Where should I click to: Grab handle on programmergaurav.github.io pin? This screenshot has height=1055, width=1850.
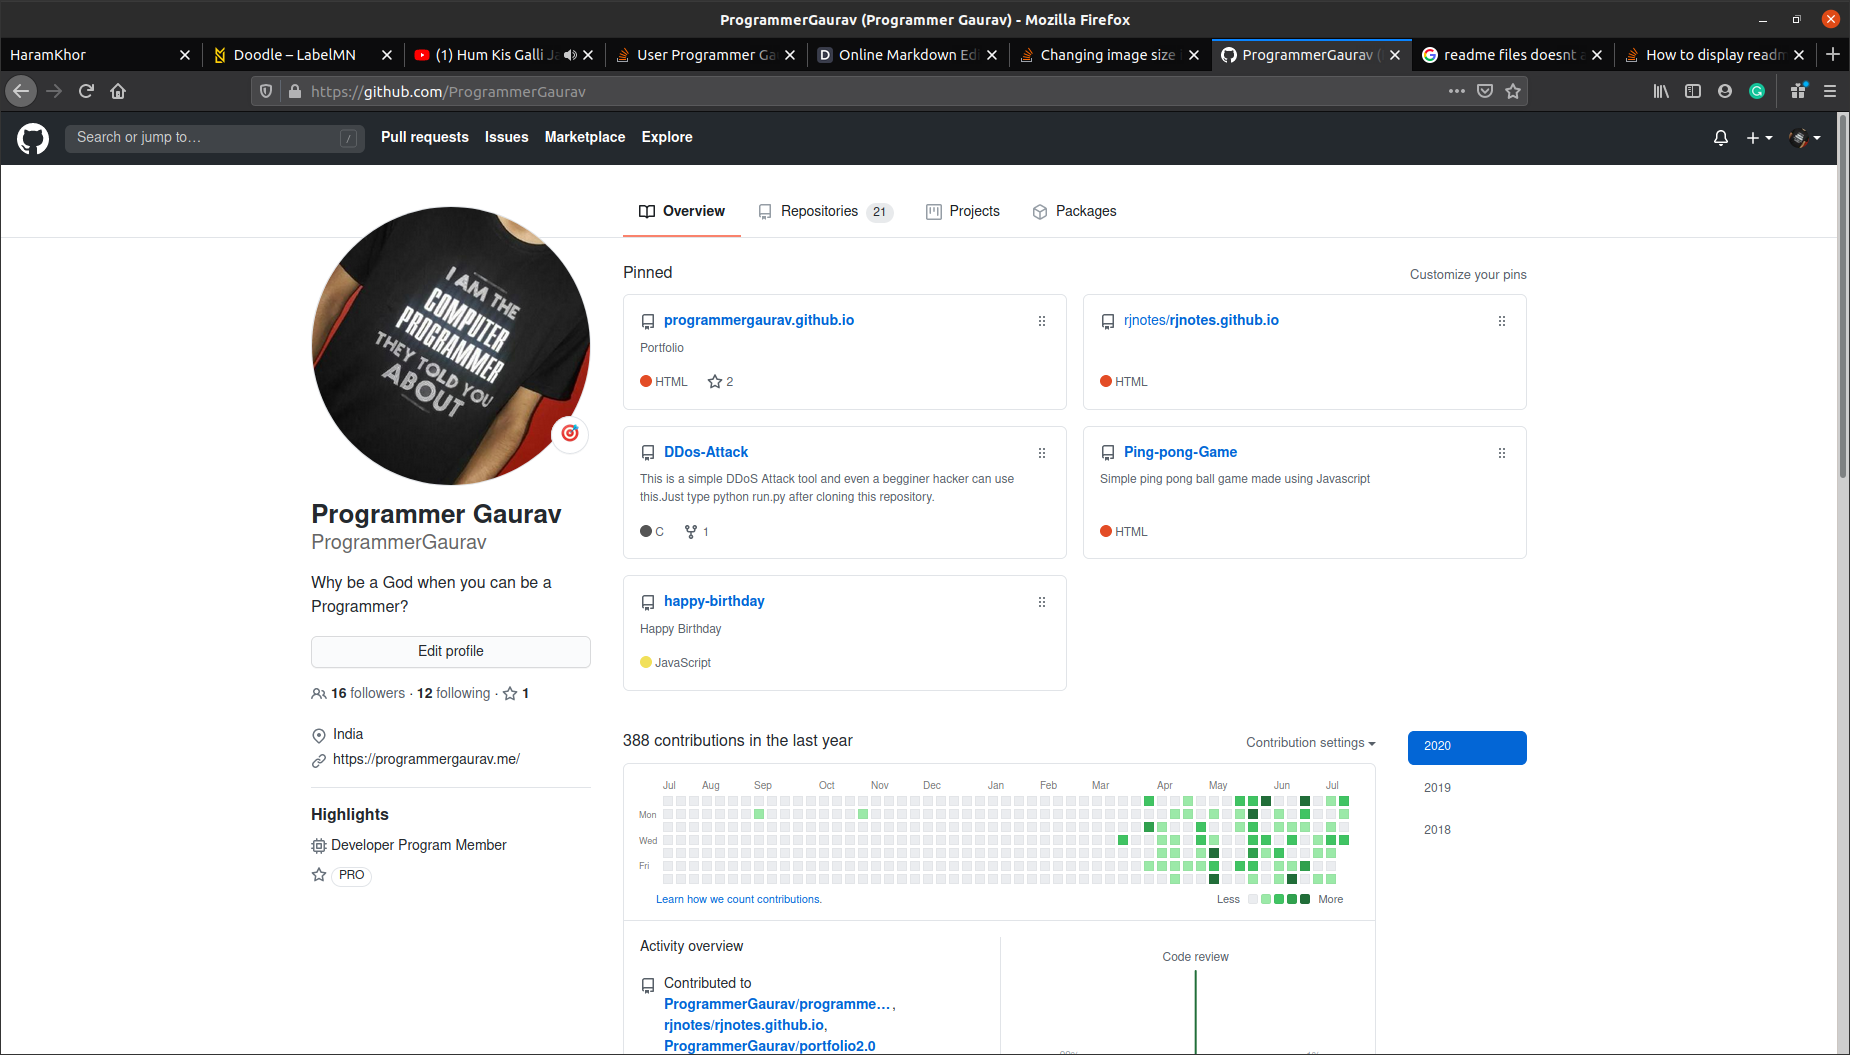[1042, 321]
